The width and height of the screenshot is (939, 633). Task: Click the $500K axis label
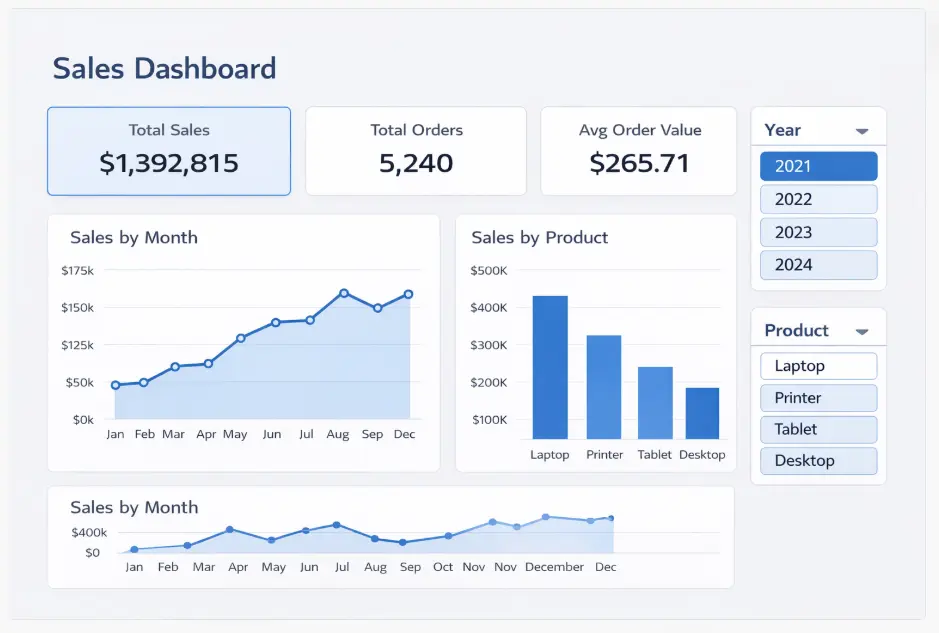(489, 271)
